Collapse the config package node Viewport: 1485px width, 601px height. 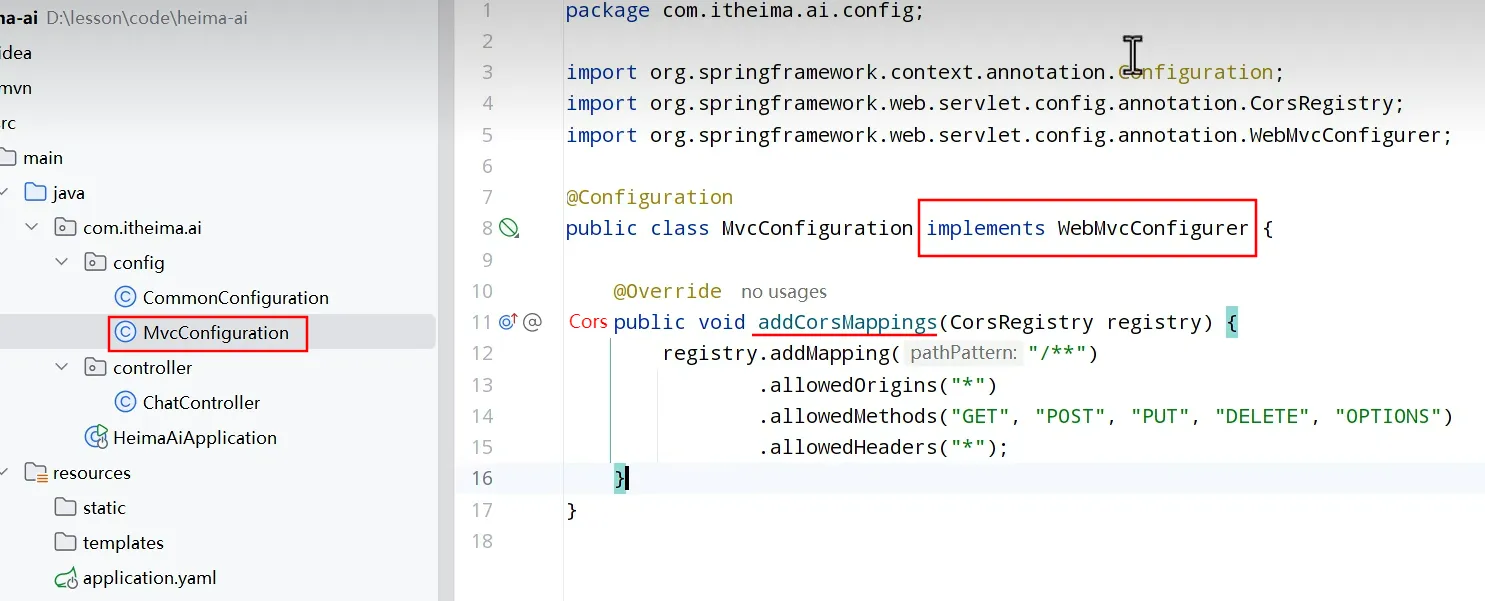pyautogui.click(x=62, y=263)
